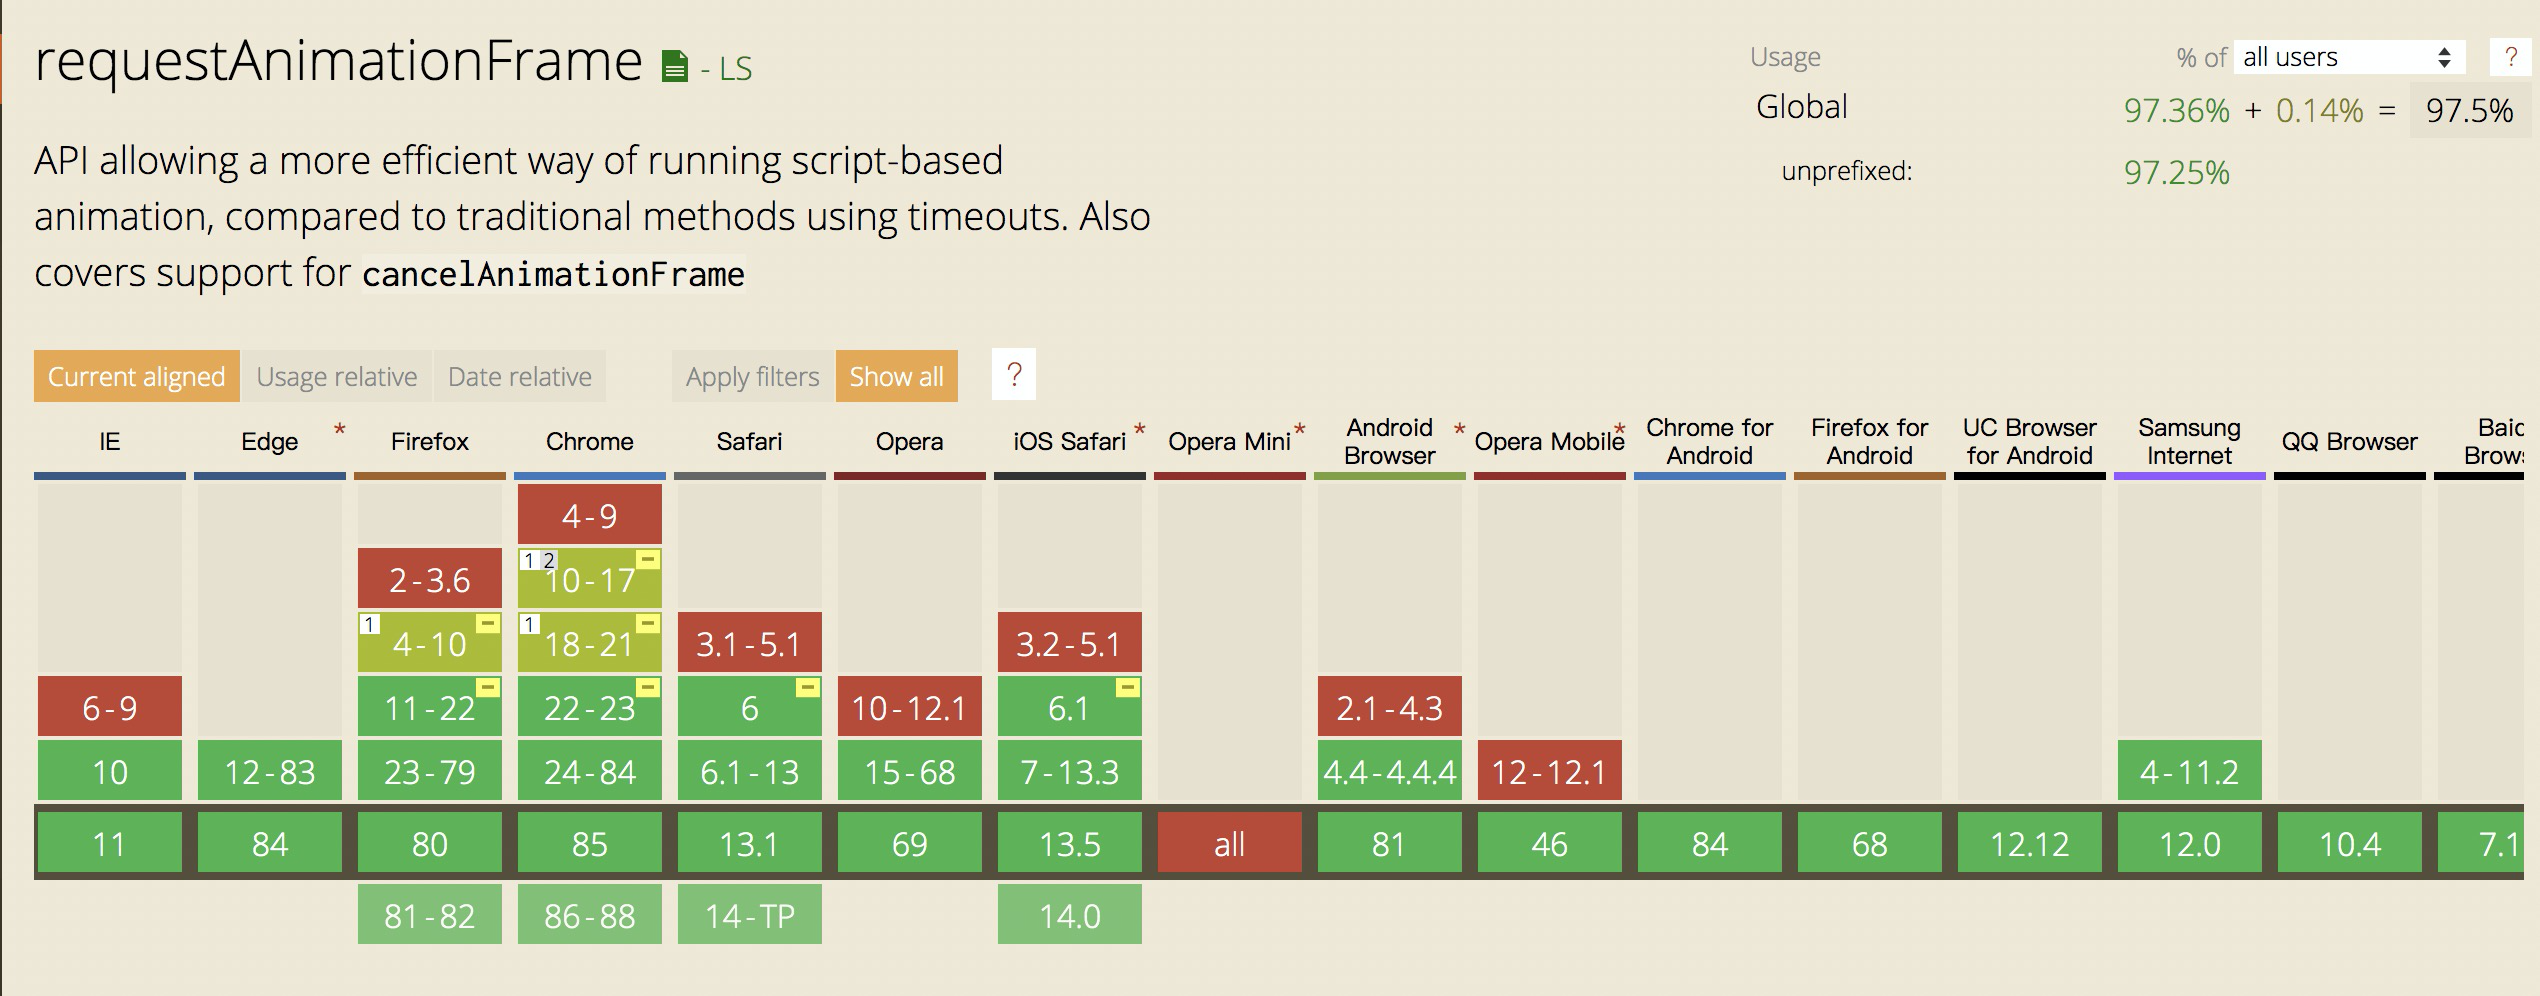Click the Firefox column header
2540x996 pixels.
pos(430,441)
